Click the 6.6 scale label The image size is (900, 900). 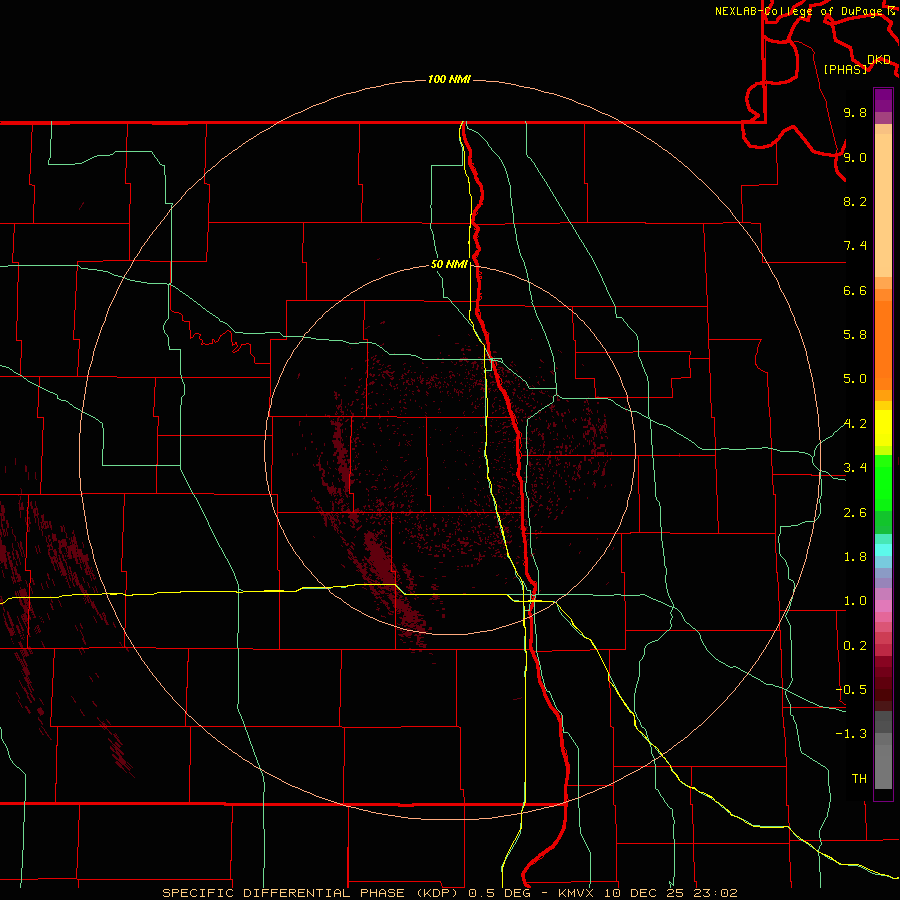pyautogui.click(x=855, y=290)
